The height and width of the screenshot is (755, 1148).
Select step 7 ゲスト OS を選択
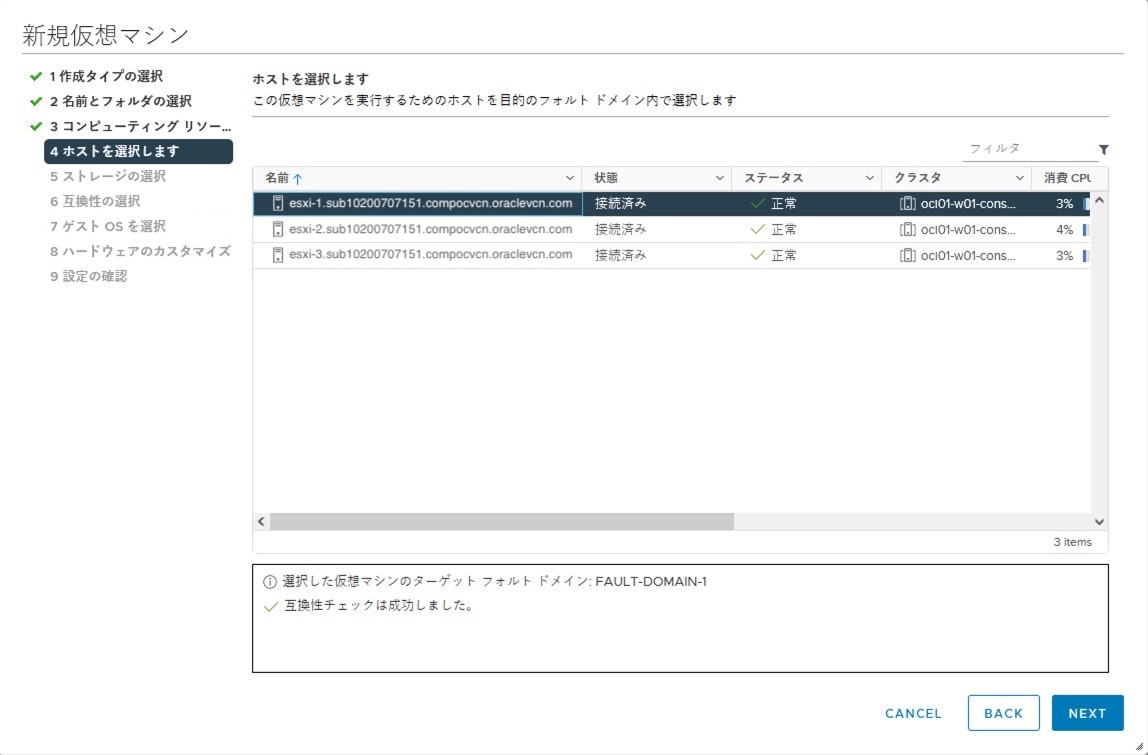(x=108, y=226)
